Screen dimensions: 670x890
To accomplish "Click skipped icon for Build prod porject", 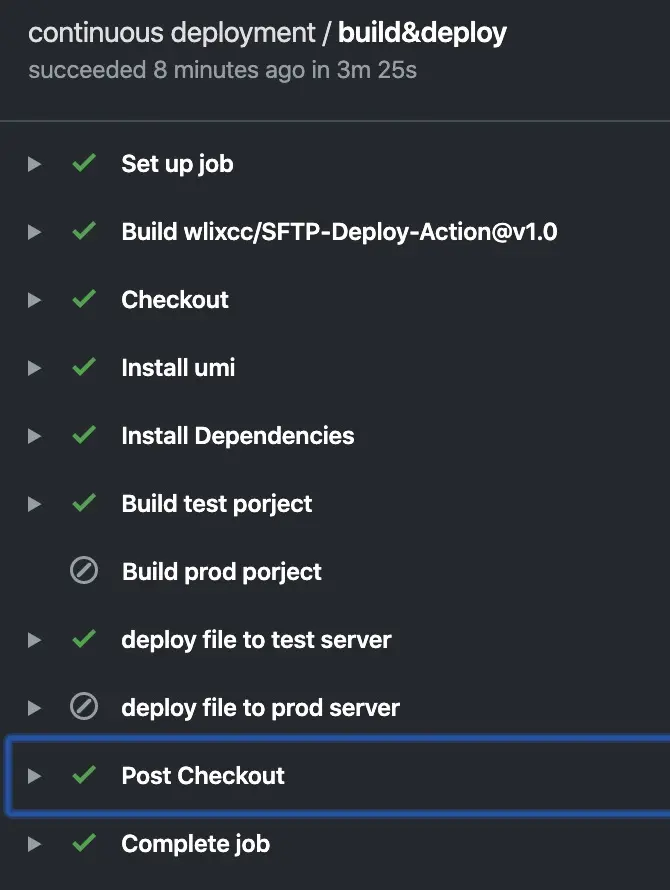I will pyautogui.click(x=84, y=571).
